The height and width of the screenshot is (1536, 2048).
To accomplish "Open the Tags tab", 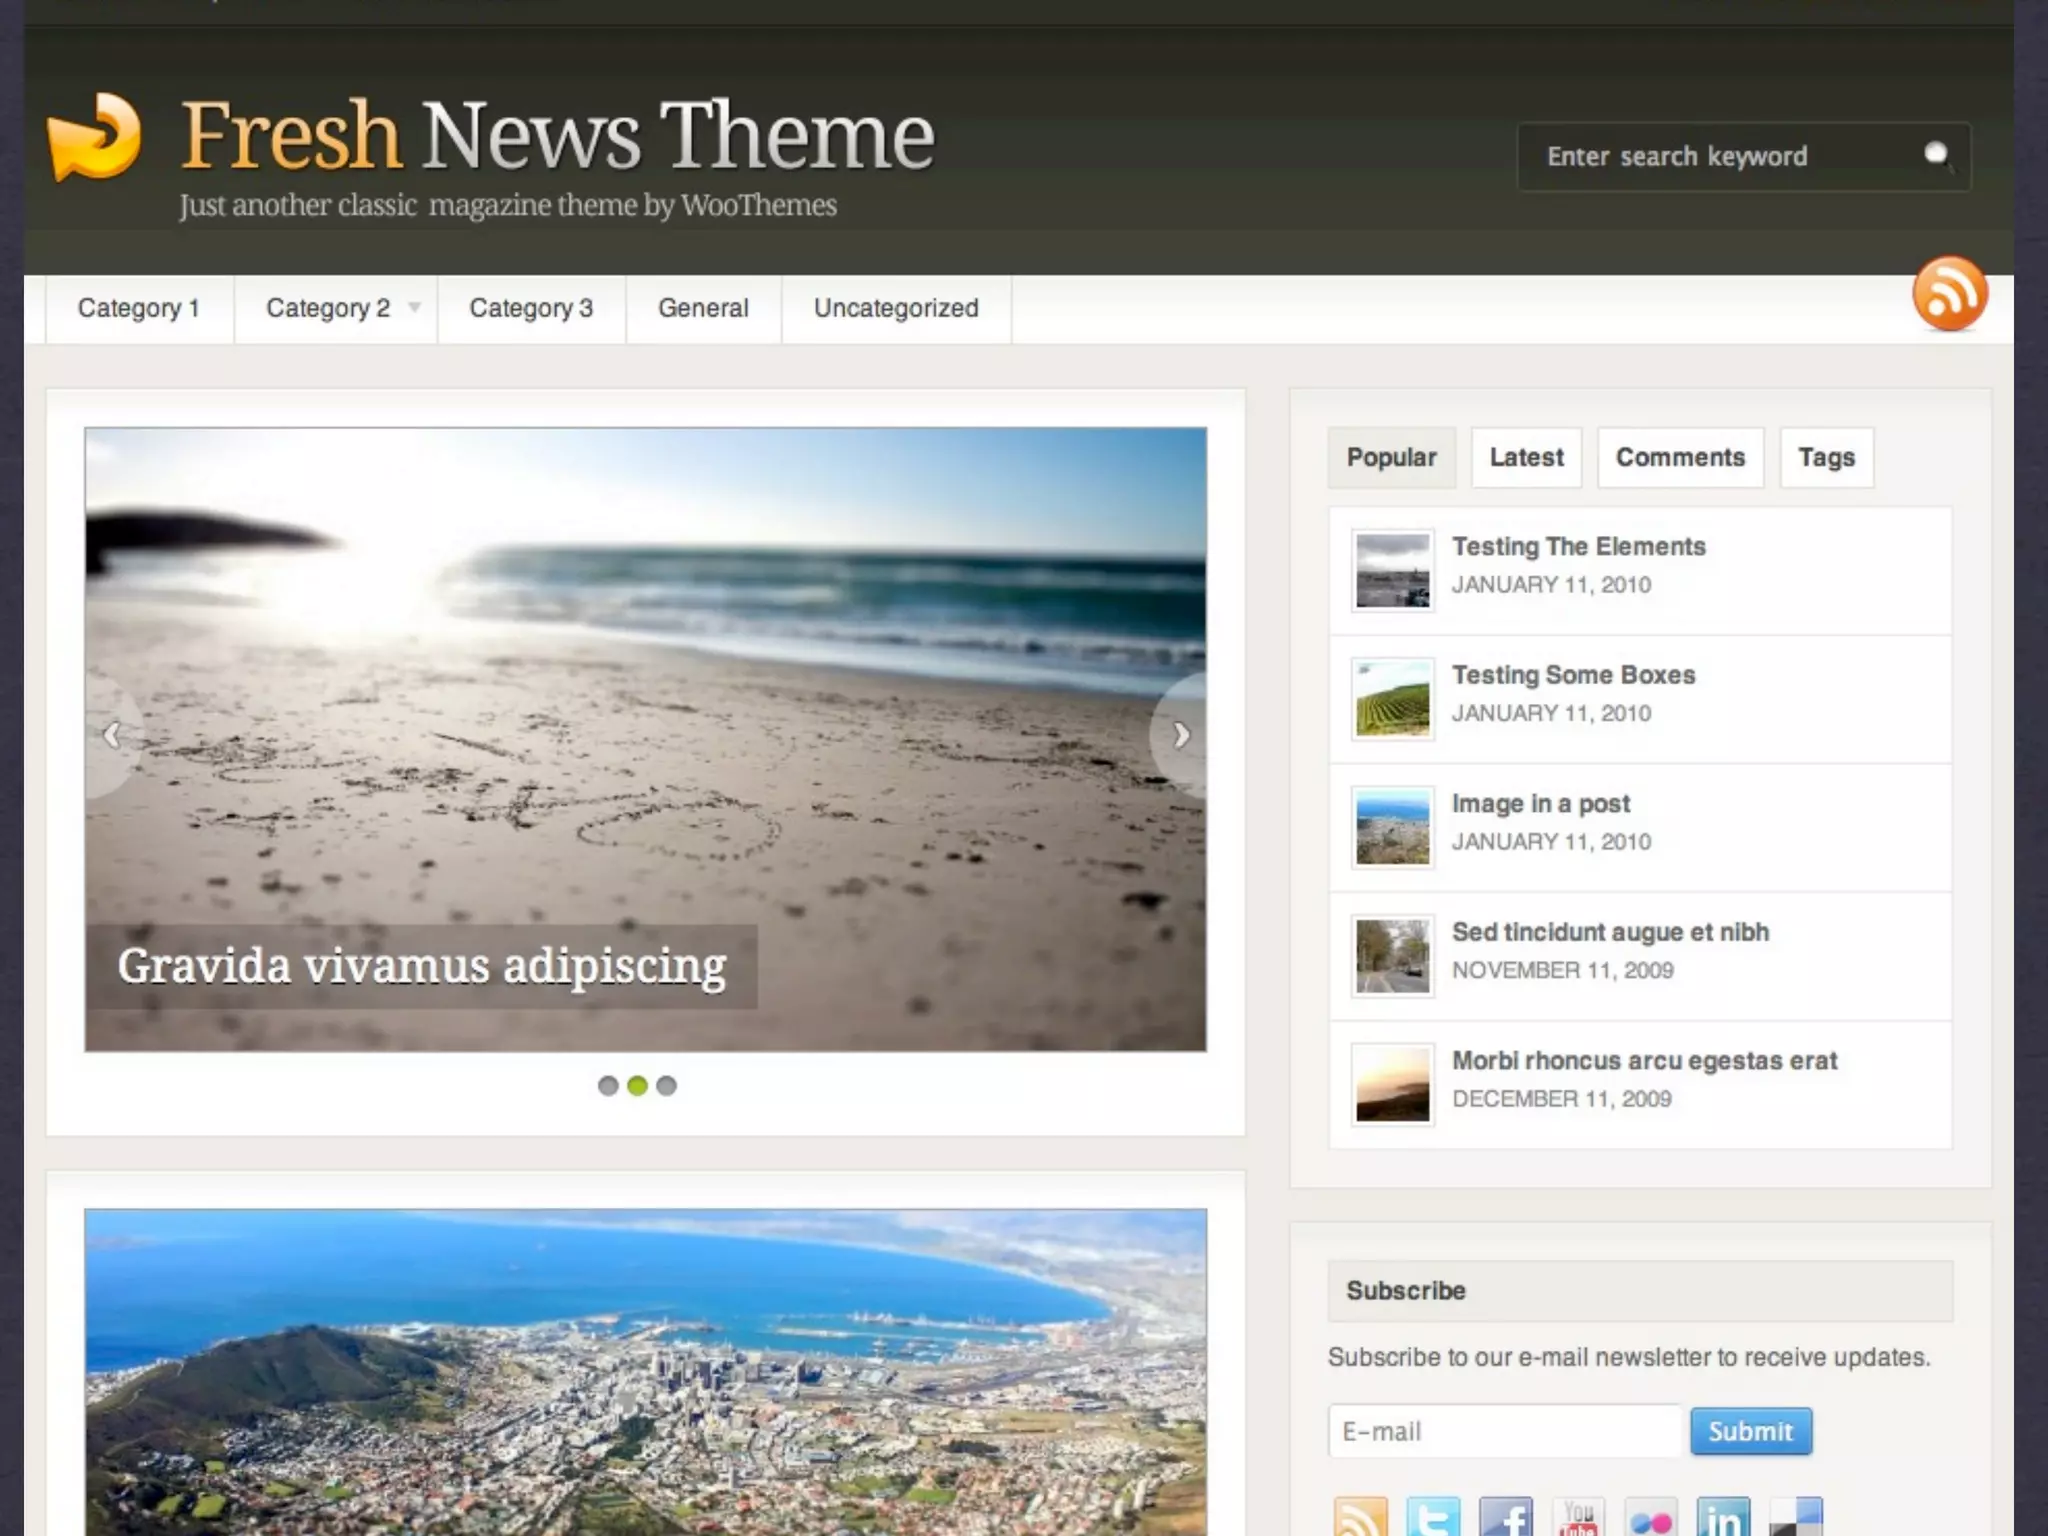I will [1826, 458].
